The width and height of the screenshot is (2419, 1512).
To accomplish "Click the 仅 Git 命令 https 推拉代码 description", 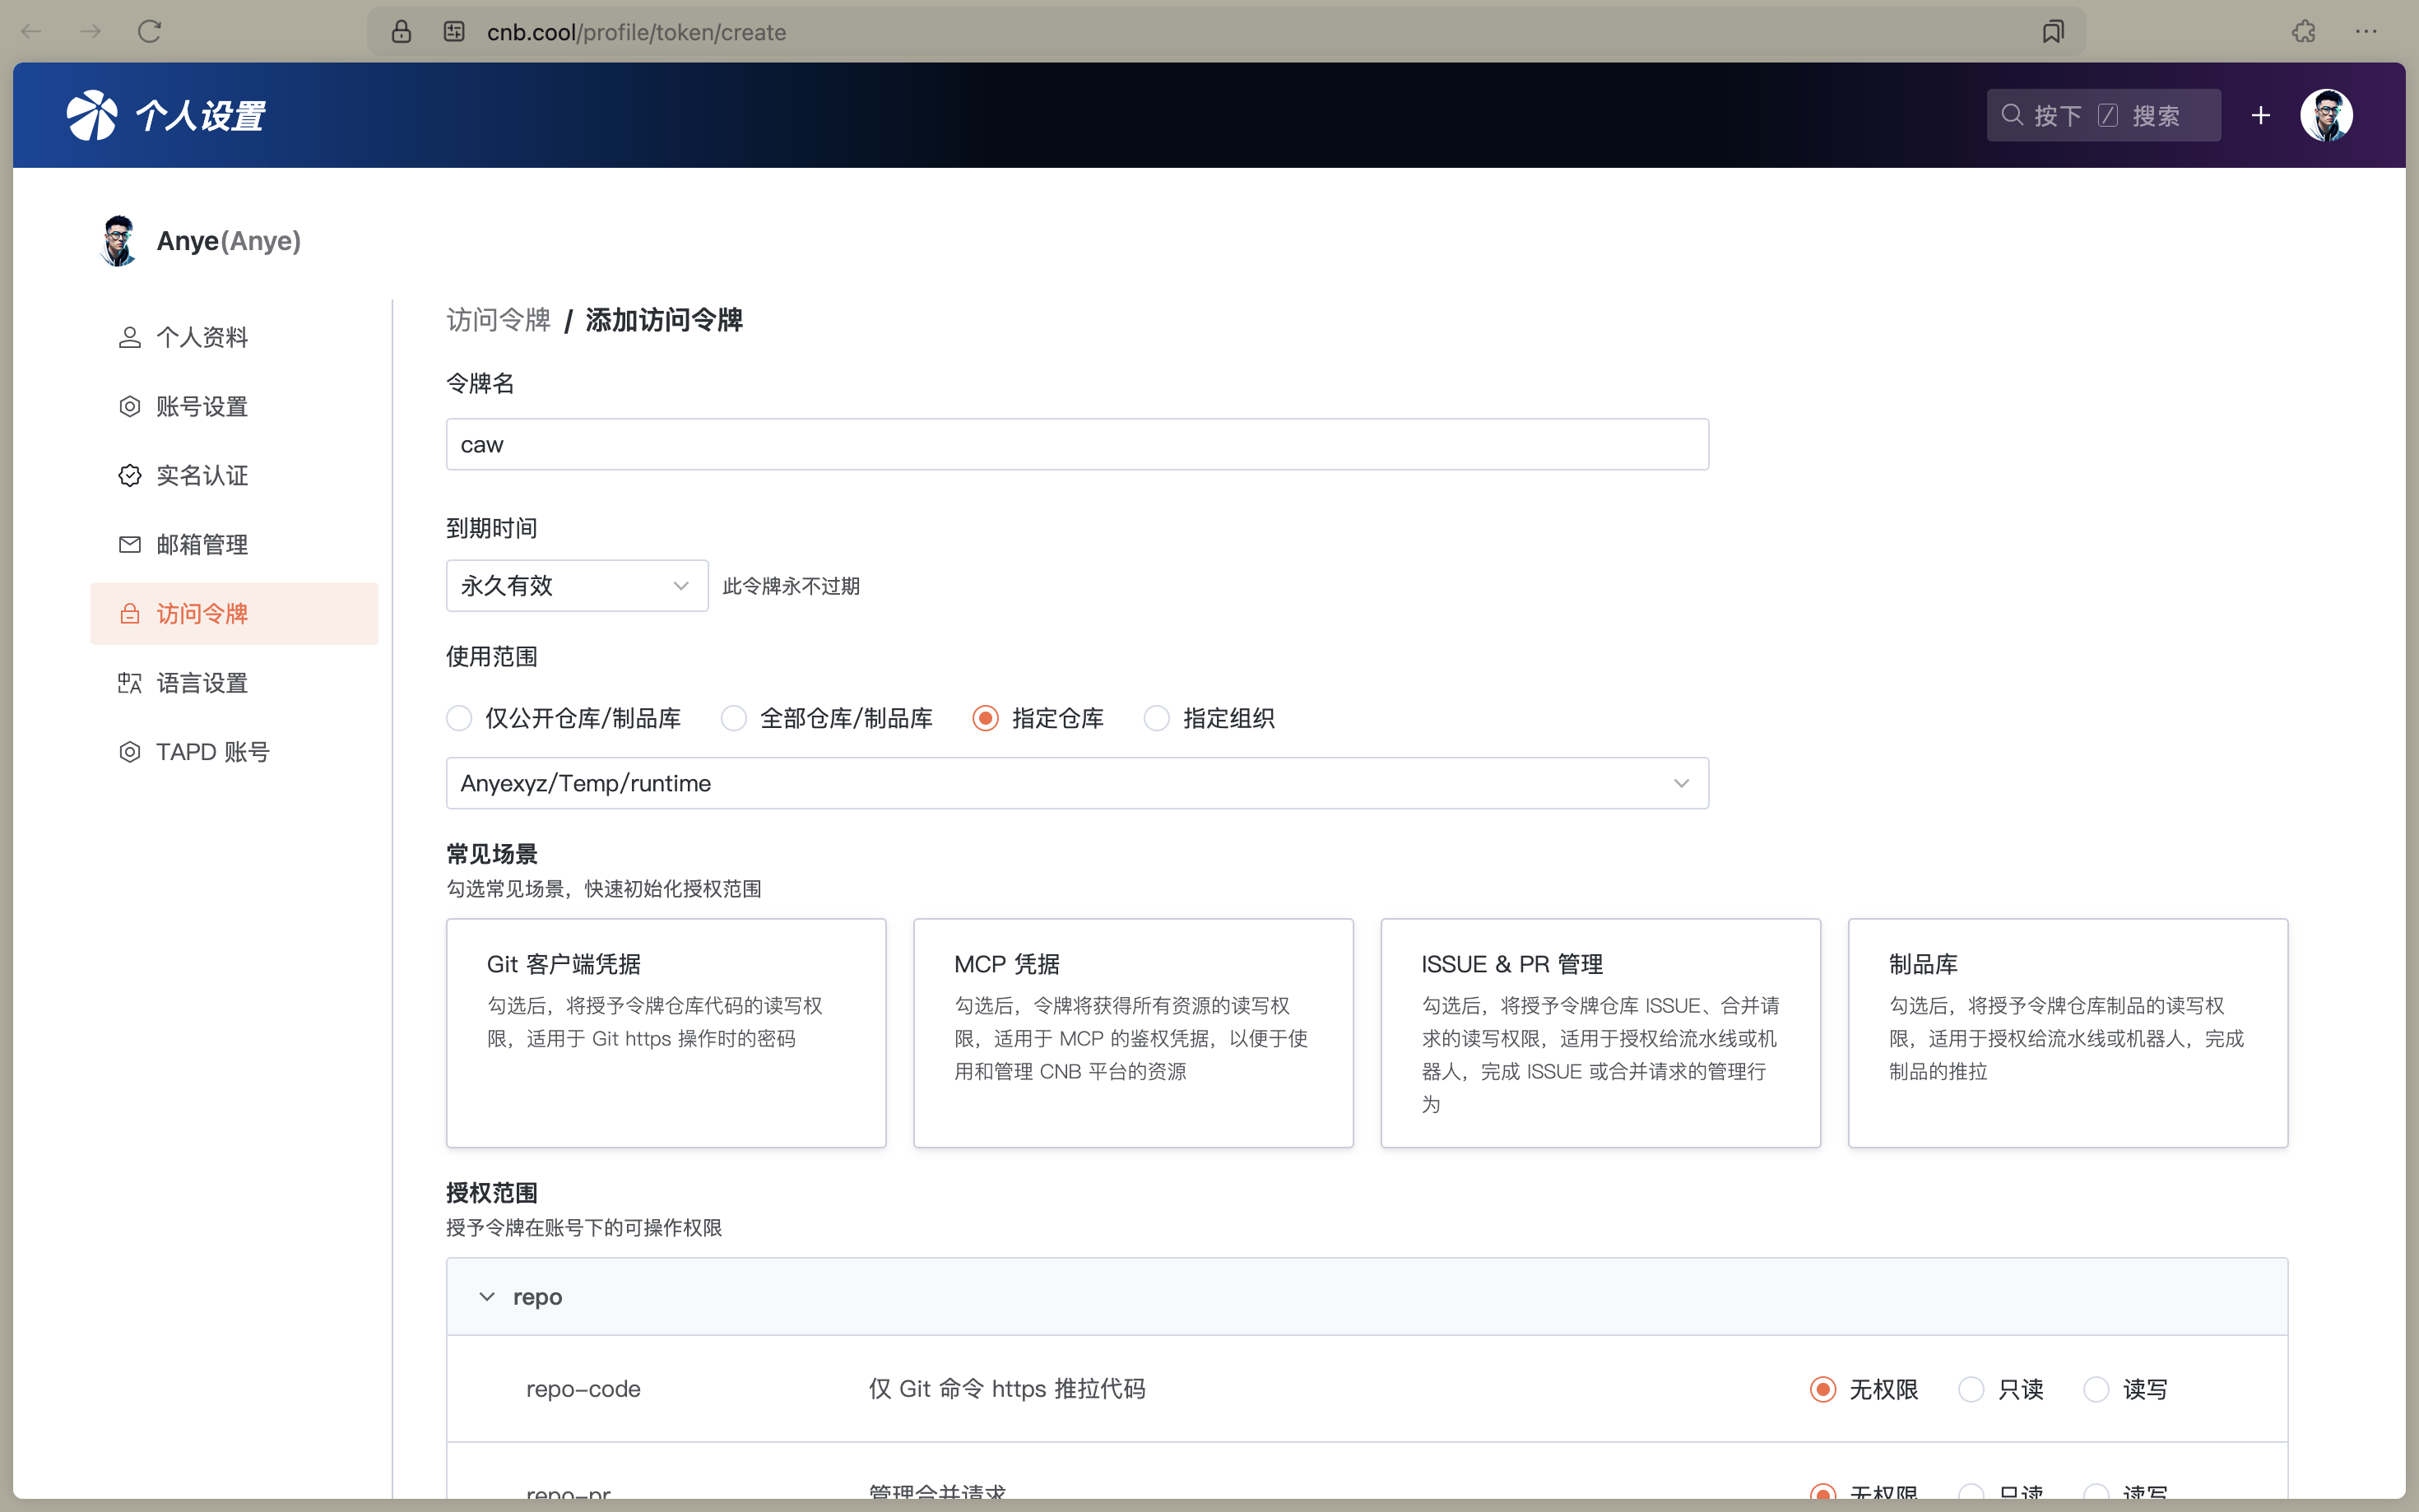I will (x=1007, y=1389).
